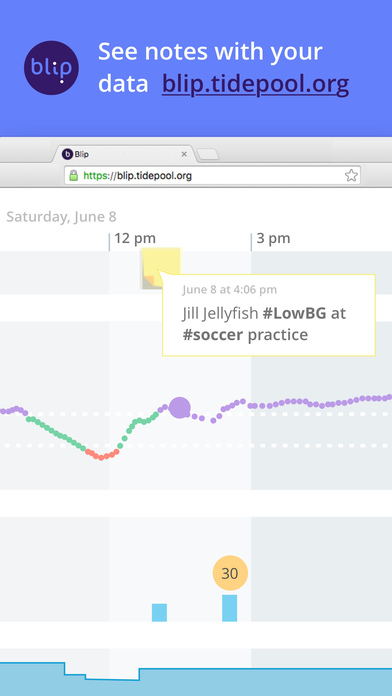Bookmark page with the star icon
The height and width of the screenshot is (696, 392).
351,175
